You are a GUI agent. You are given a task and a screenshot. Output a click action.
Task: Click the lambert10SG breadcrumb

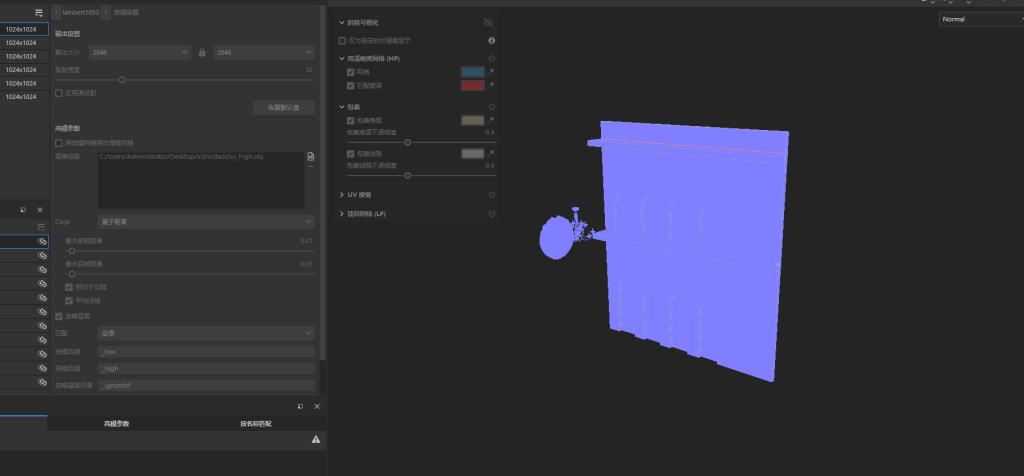pos(81,12)
